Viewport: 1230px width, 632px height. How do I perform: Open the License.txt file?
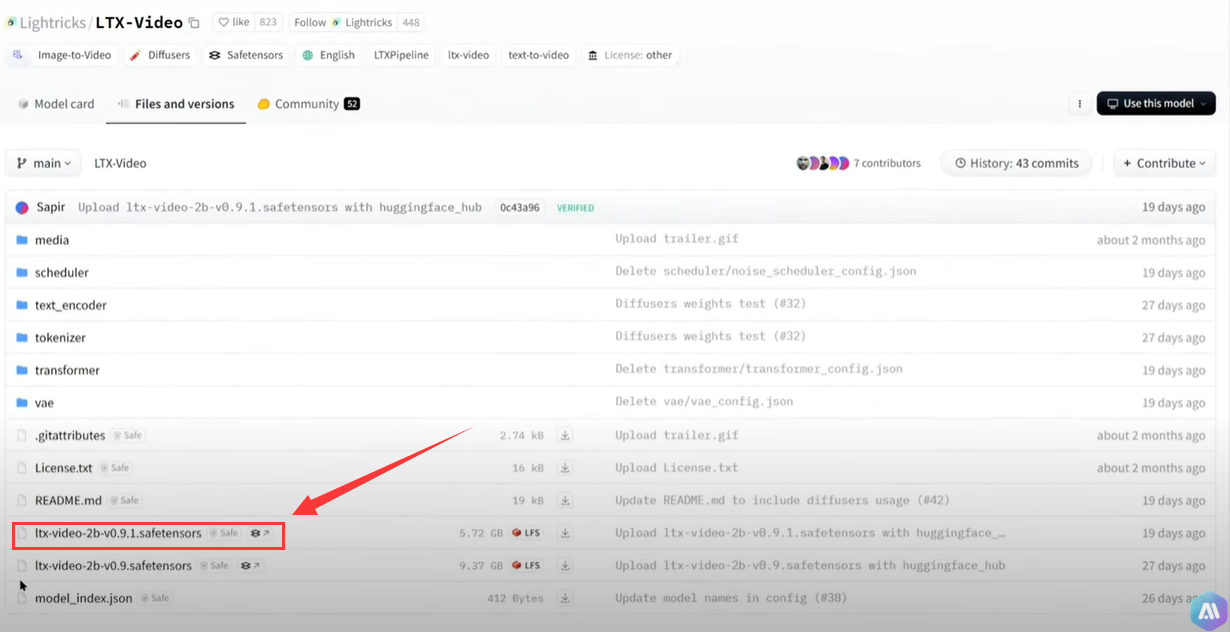[x=64, y=468]
